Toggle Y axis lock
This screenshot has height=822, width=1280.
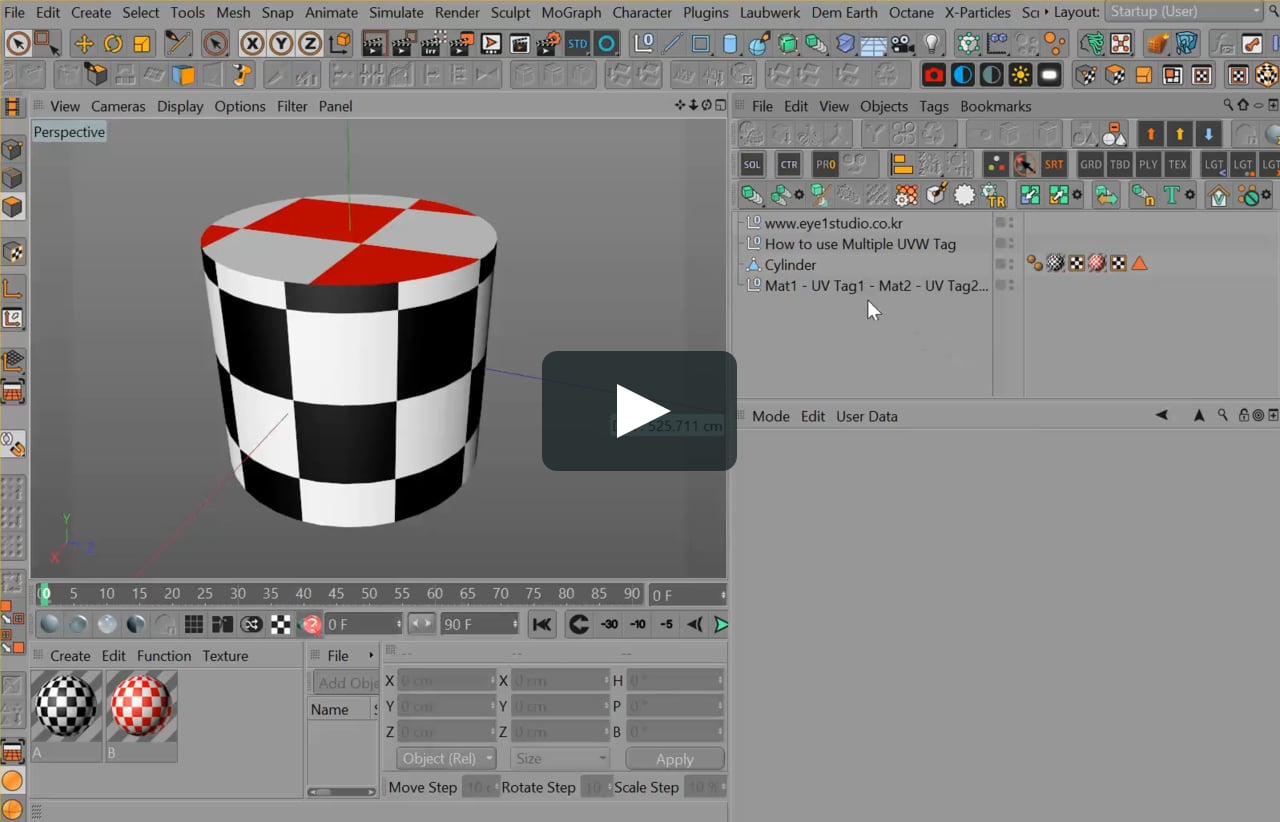pyautogui.click(x=281, y=44)
